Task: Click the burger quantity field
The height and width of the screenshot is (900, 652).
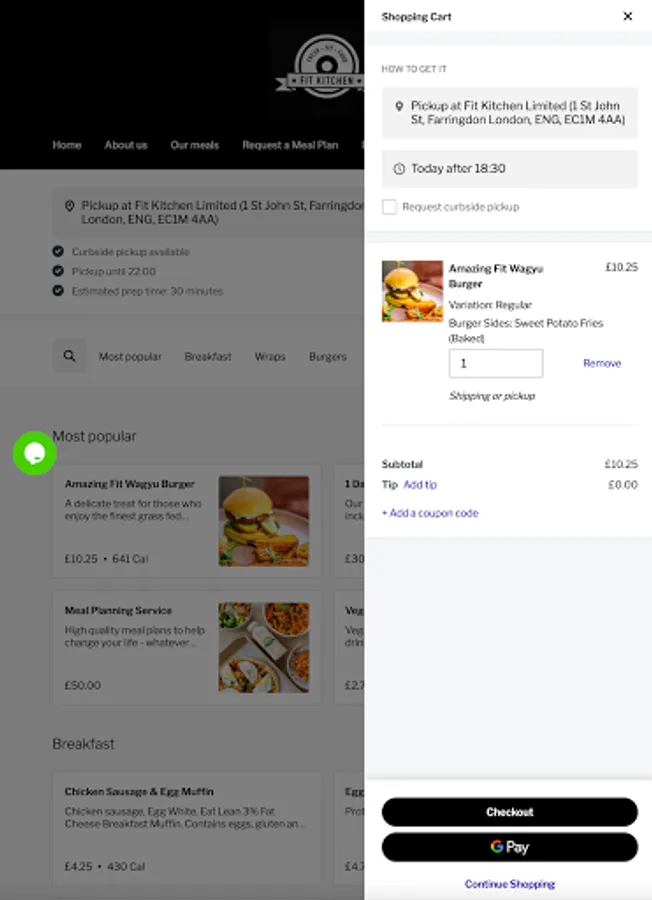Action: pos(496,363)
